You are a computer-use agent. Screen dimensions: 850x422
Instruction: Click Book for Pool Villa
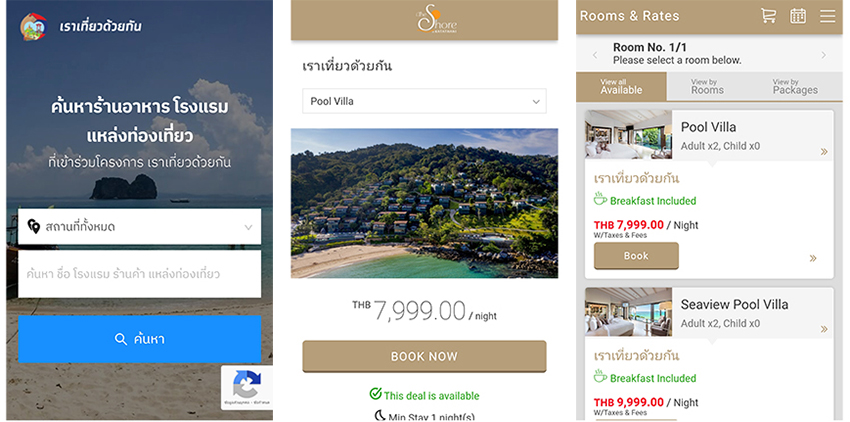(636, 255)
